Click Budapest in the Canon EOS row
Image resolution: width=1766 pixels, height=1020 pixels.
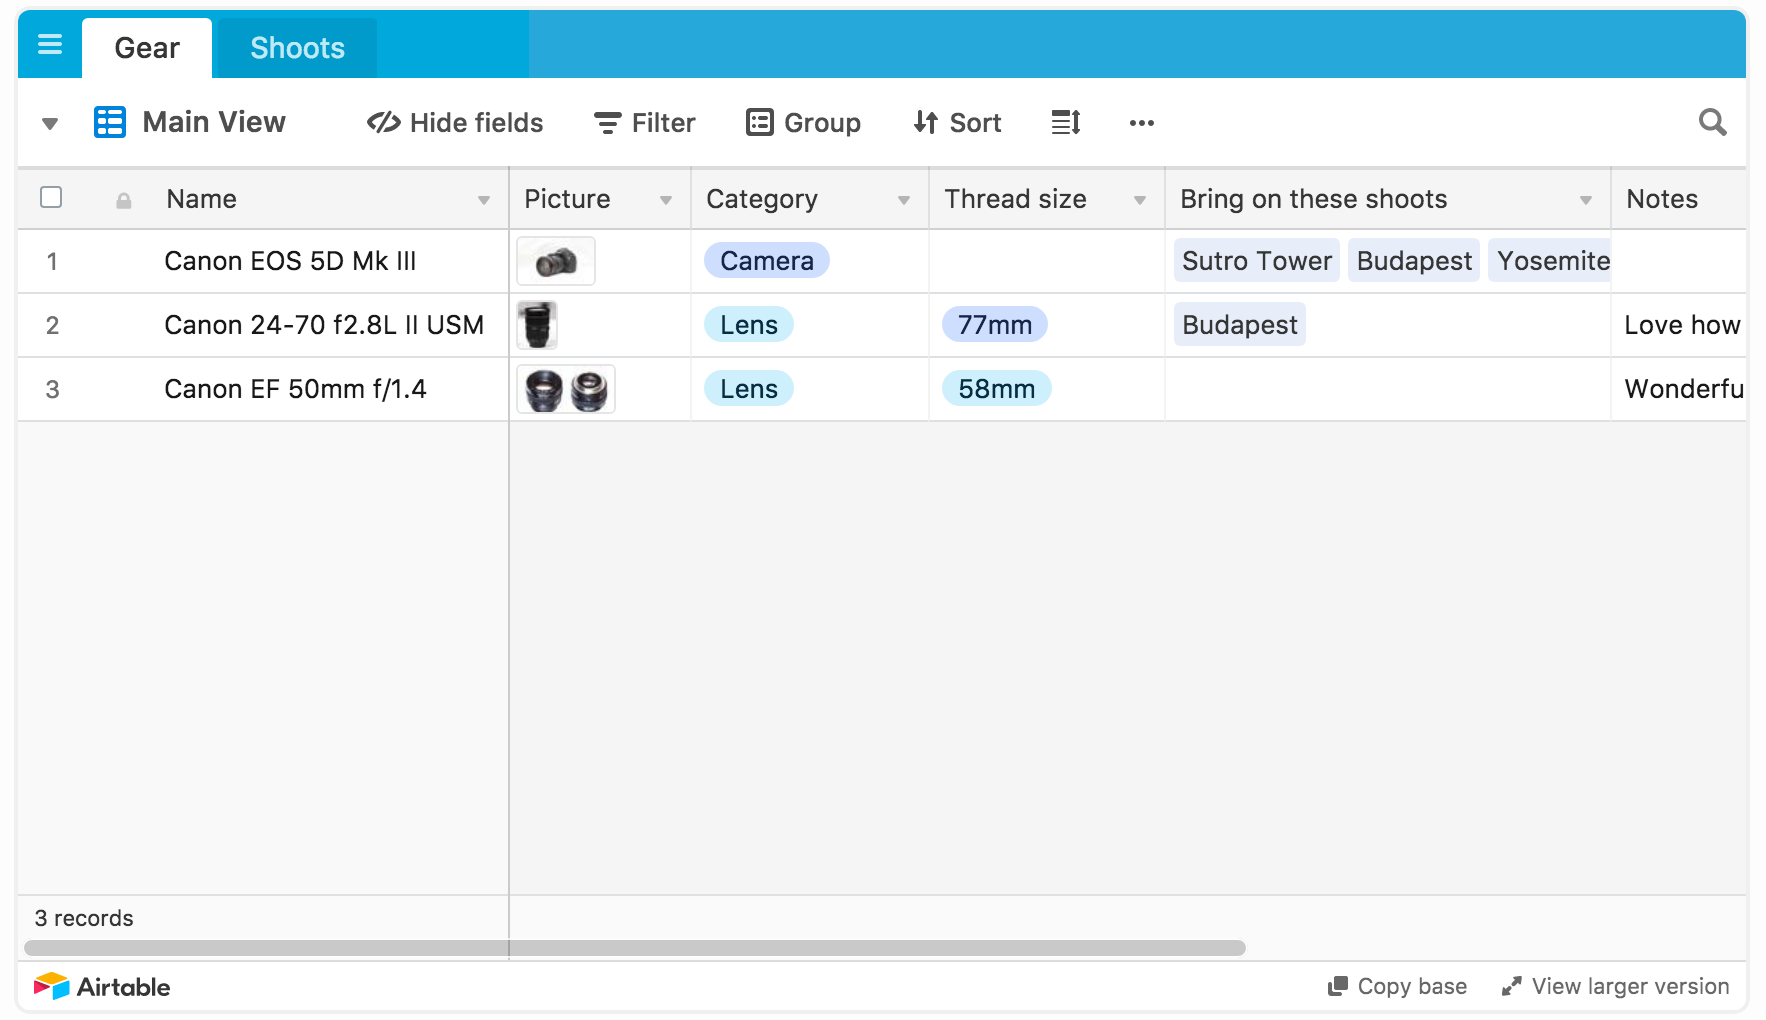click(x=1414, y=261)
